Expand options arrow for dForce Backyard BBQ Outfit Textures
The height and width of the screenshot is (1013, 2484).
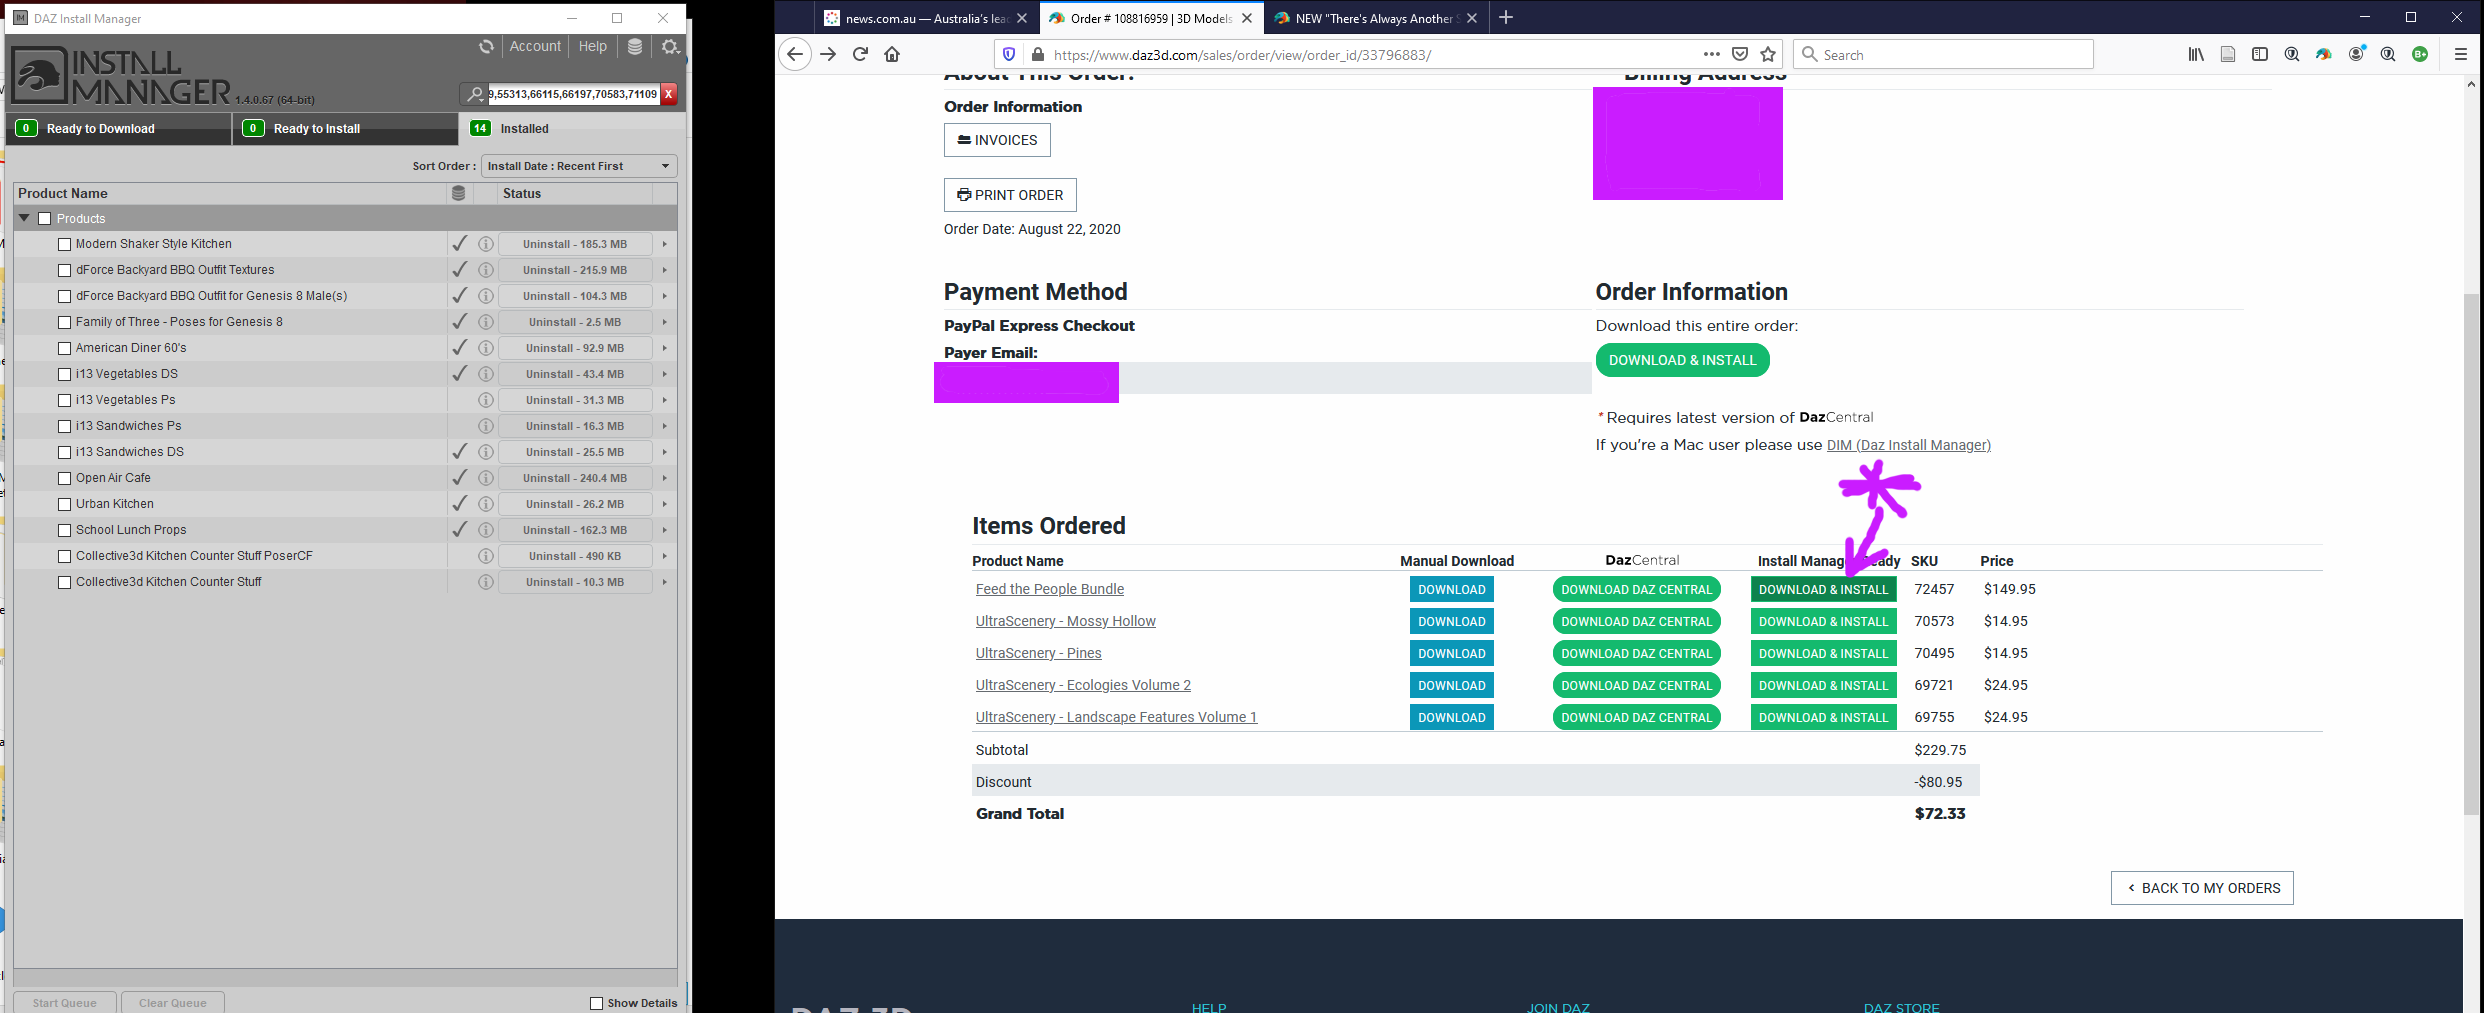664,270
